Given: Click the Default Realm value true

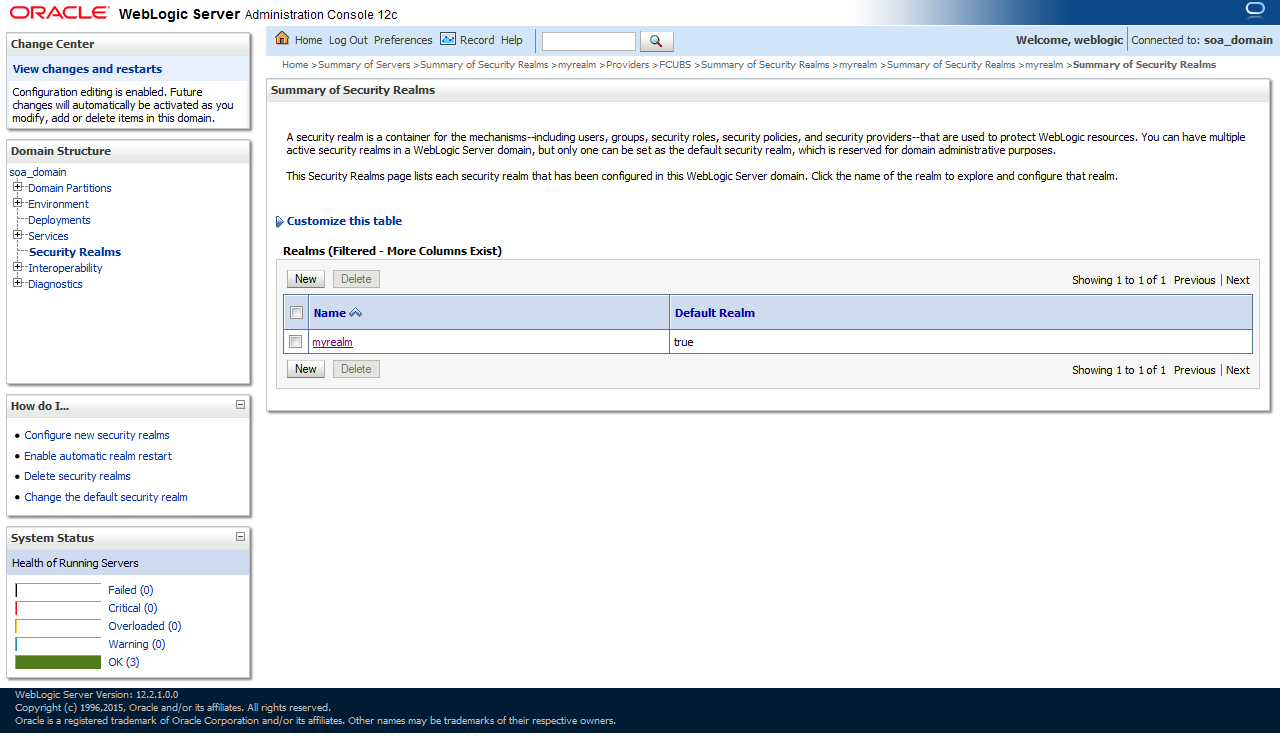Looking at the screenshot, I should point(684,342).
